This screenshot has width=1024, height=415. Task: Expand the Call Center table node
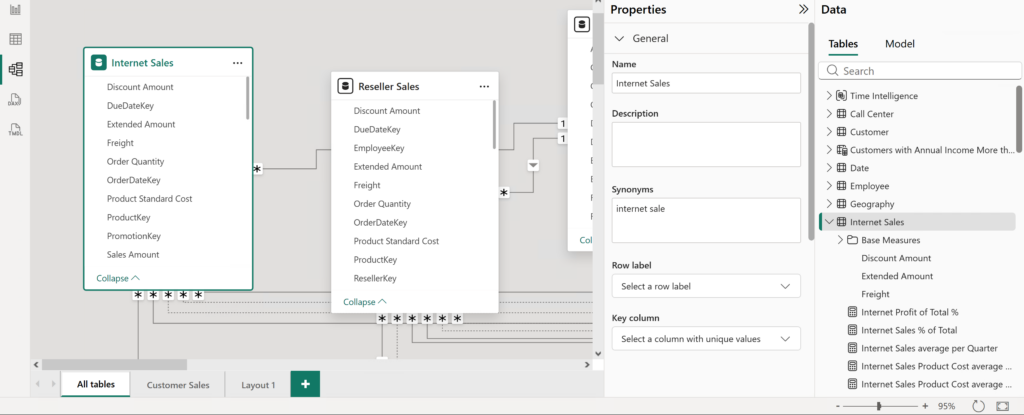pos(829,114)
